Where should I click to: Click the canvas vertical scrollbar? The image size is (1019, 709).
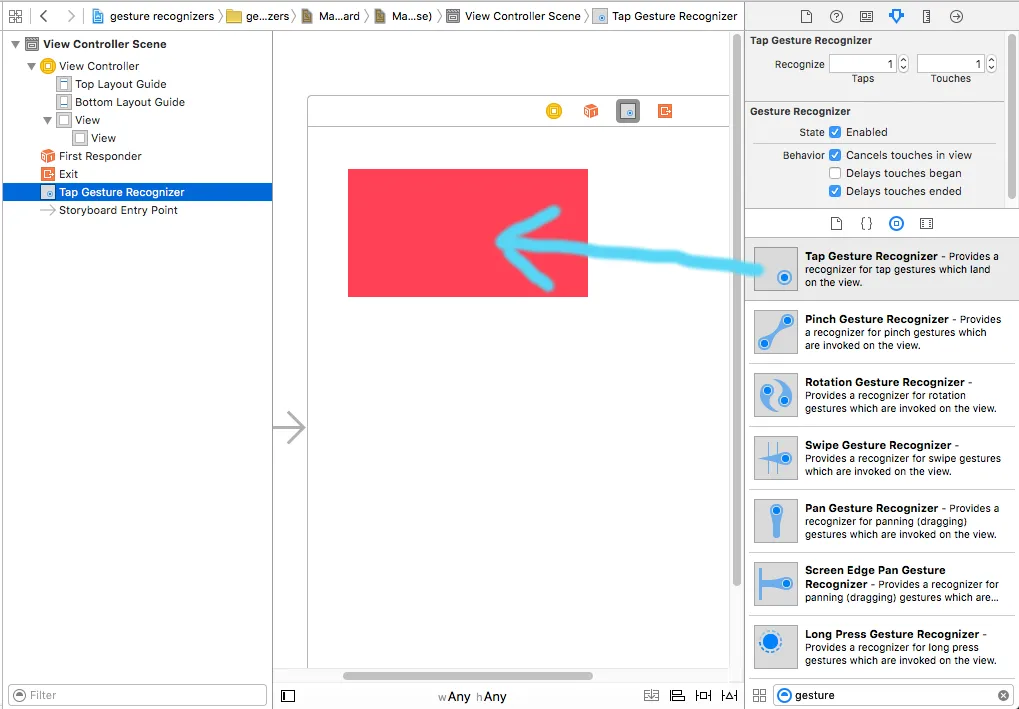736,310
